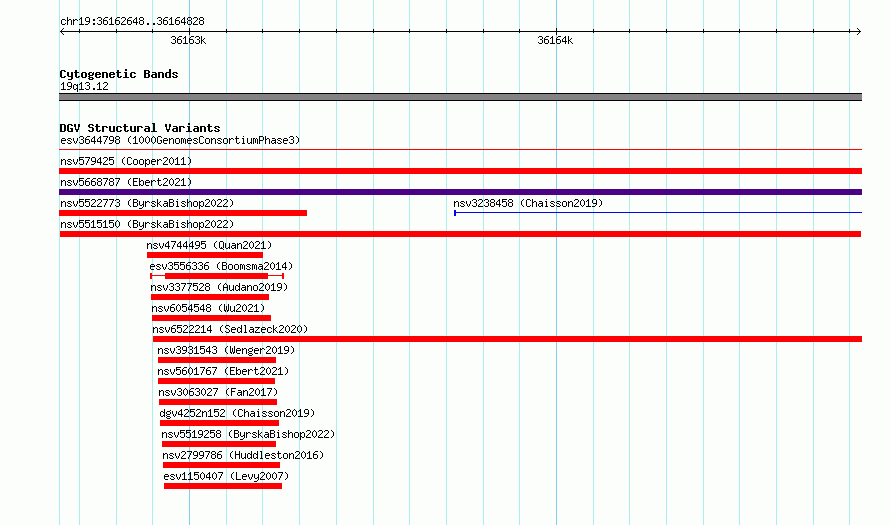The height and width of the screenshot is (525, 890).
Task: Open esv1150407 (Levy2007) label
Action: [226, 476]
